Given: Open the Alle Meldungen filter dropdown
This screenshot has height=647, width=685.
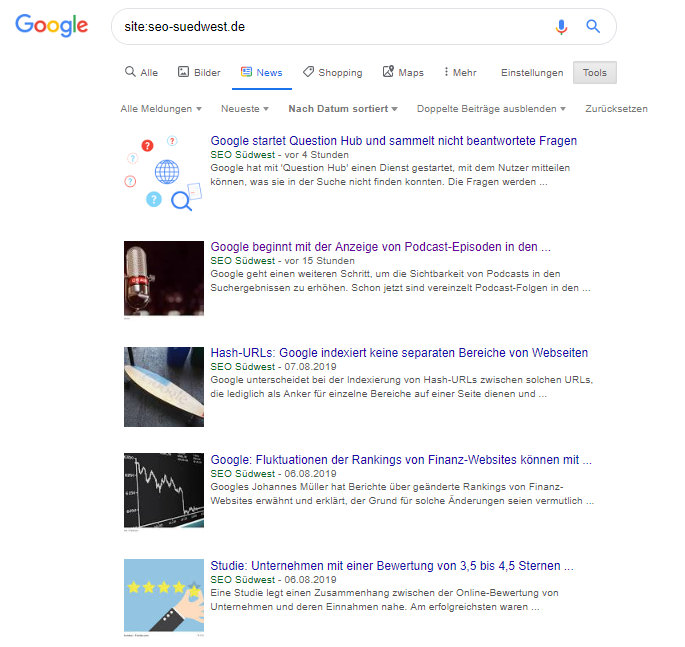Looking at the screenshot, I should coord(161,109).
